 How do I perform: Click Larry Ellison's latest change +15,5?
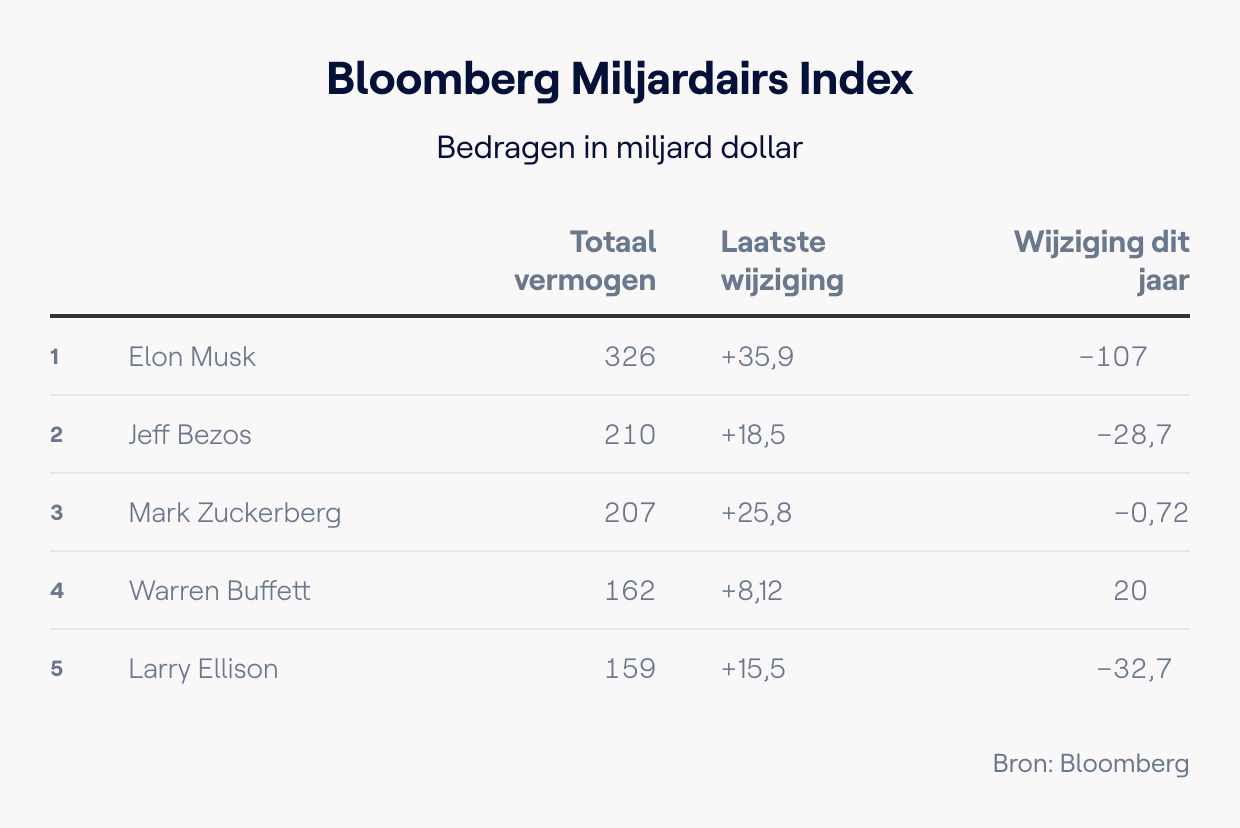pos(753,669)
